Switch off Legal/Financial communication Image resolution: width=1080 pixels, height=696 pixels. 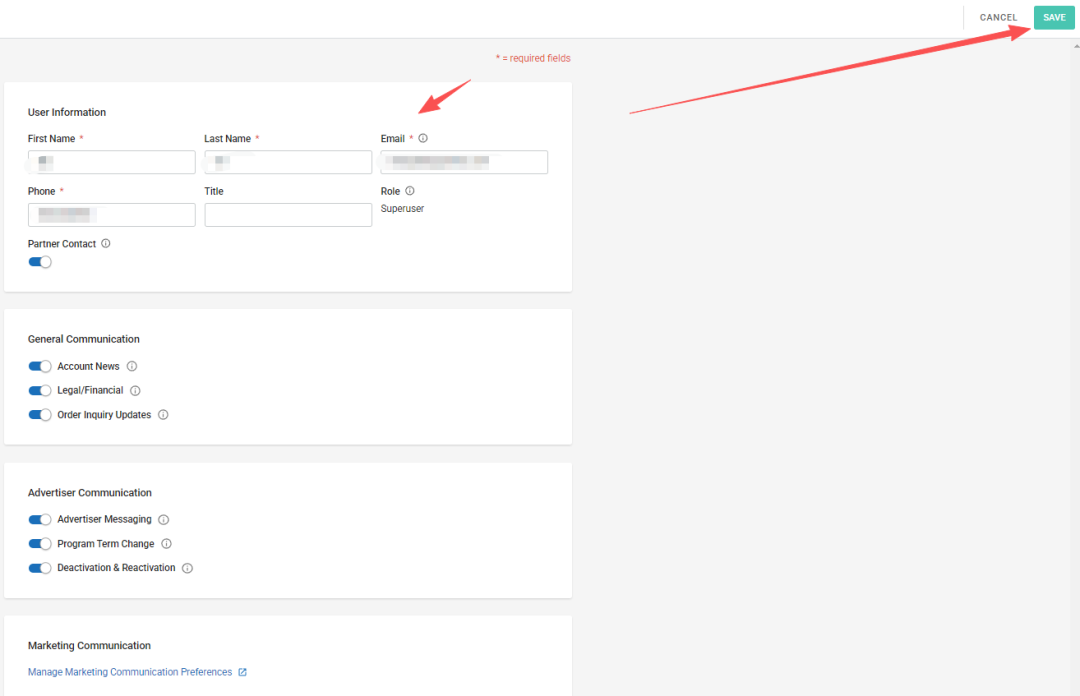[x=40, y=391]
